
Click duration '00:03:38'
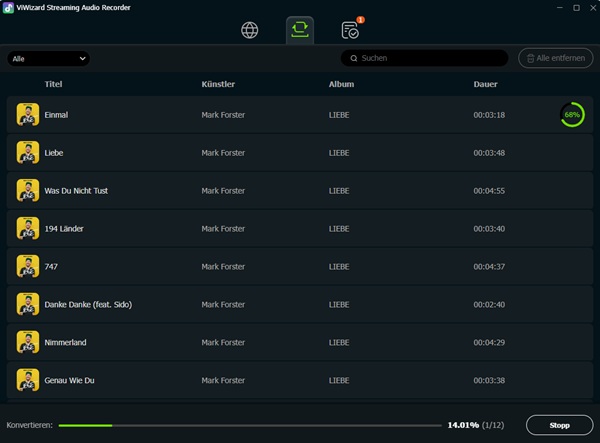pyautogui.click(x=489, y=380)
